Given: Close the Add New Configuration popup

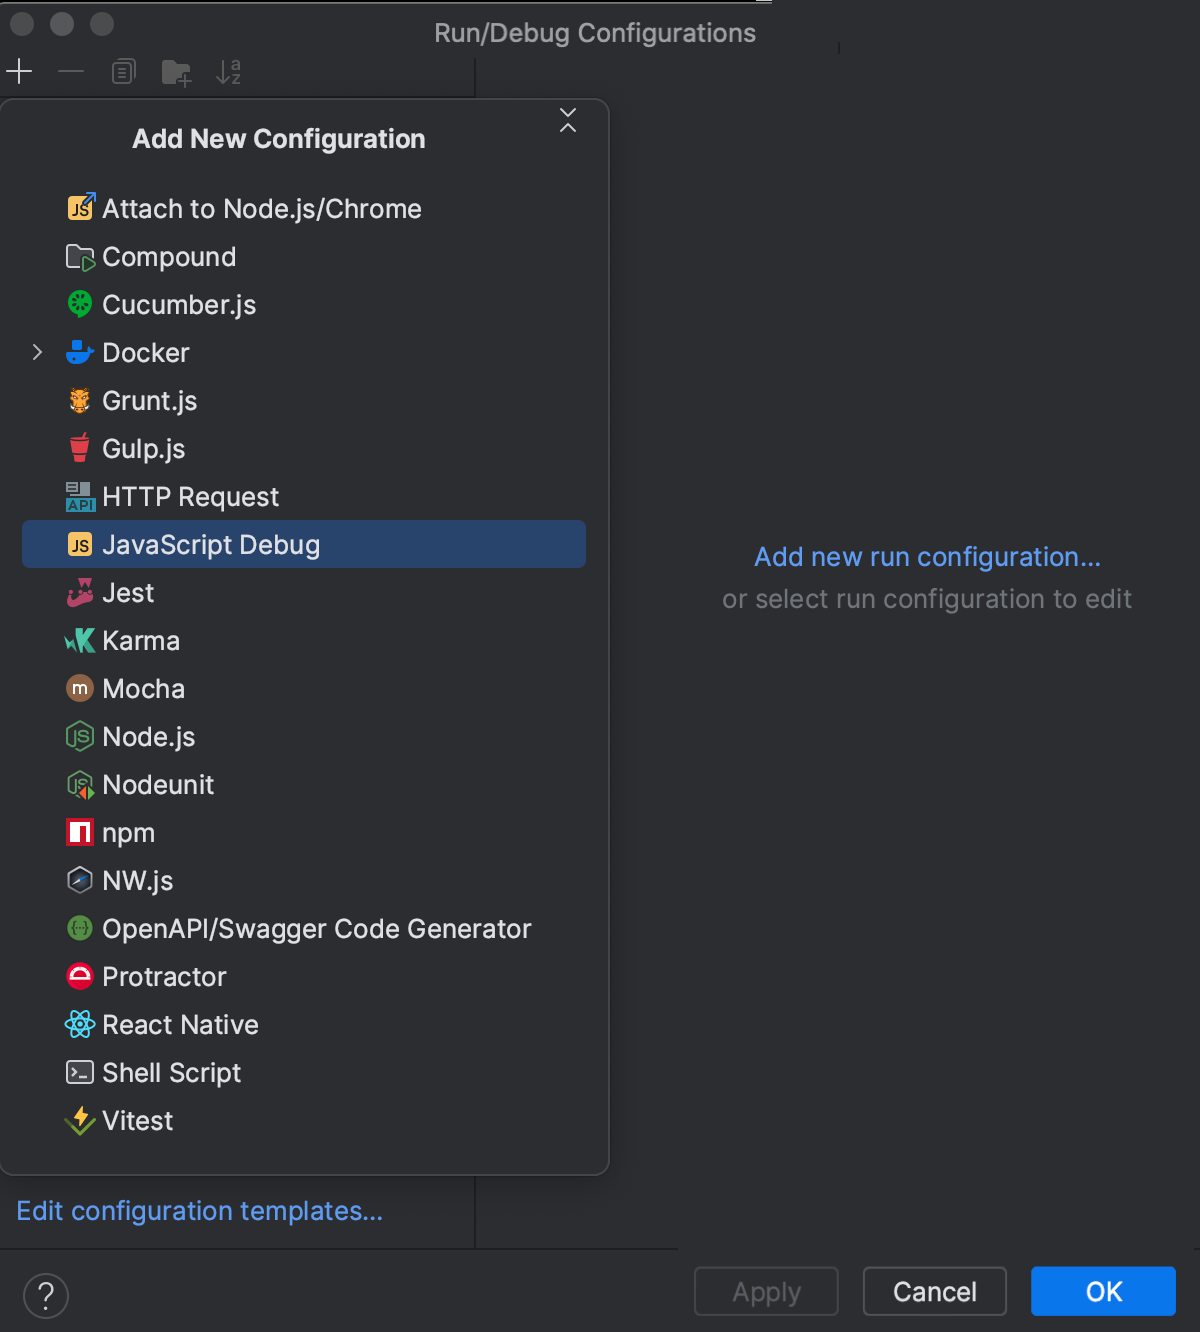Looking at the screenshot, I should [x=567, y=119].
